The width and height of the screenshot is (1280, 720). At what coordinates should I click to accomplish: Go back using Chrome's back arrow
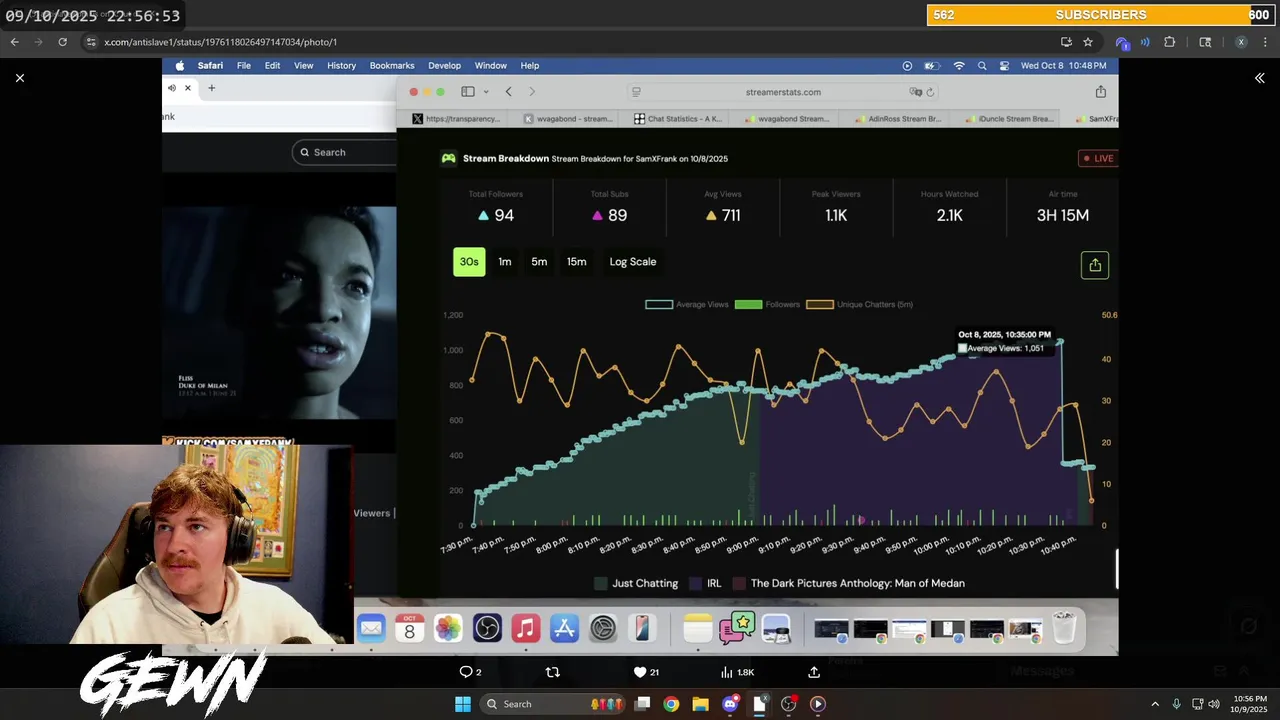tap(15, 42)
